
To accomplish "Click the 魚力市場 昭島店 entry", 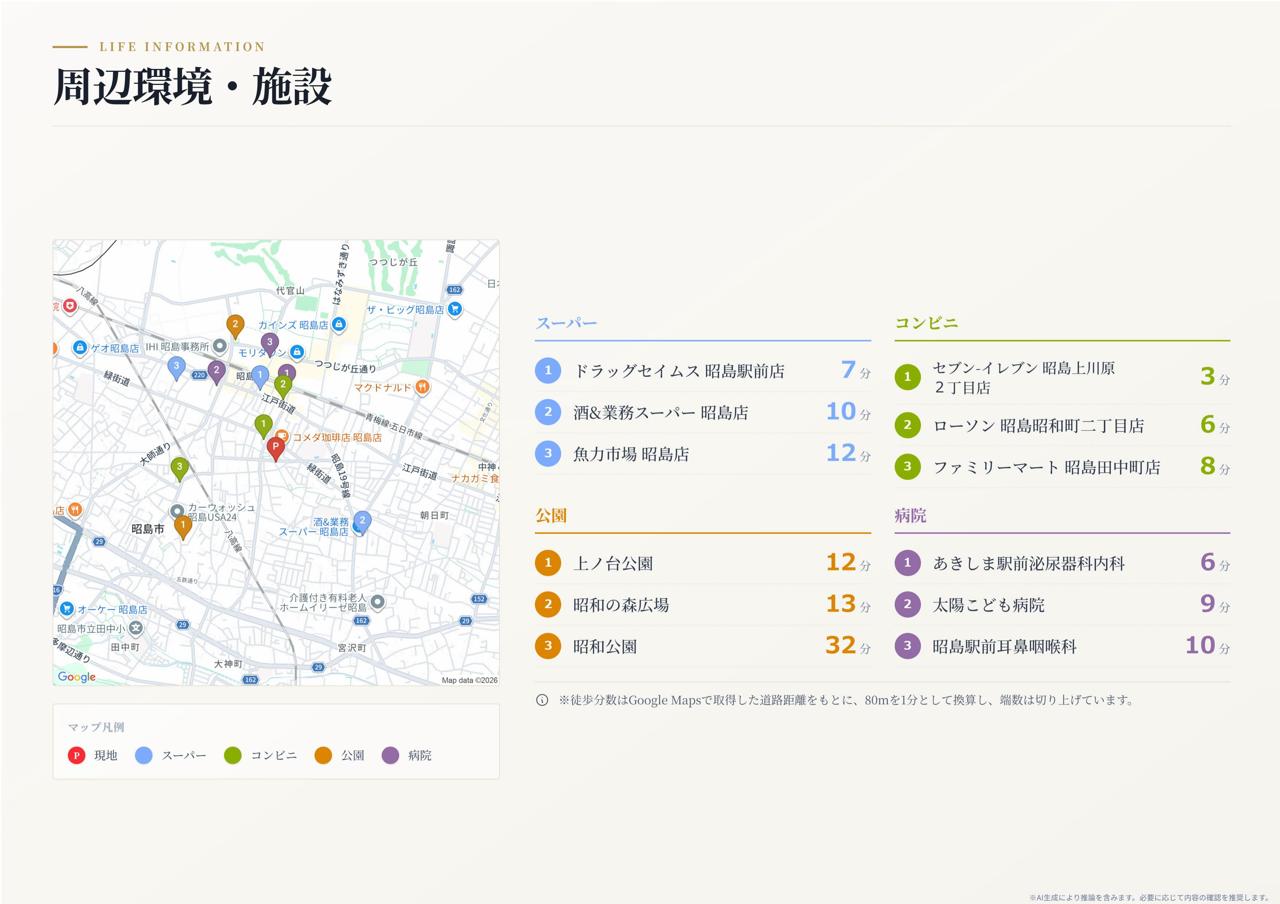I will 703,454.
